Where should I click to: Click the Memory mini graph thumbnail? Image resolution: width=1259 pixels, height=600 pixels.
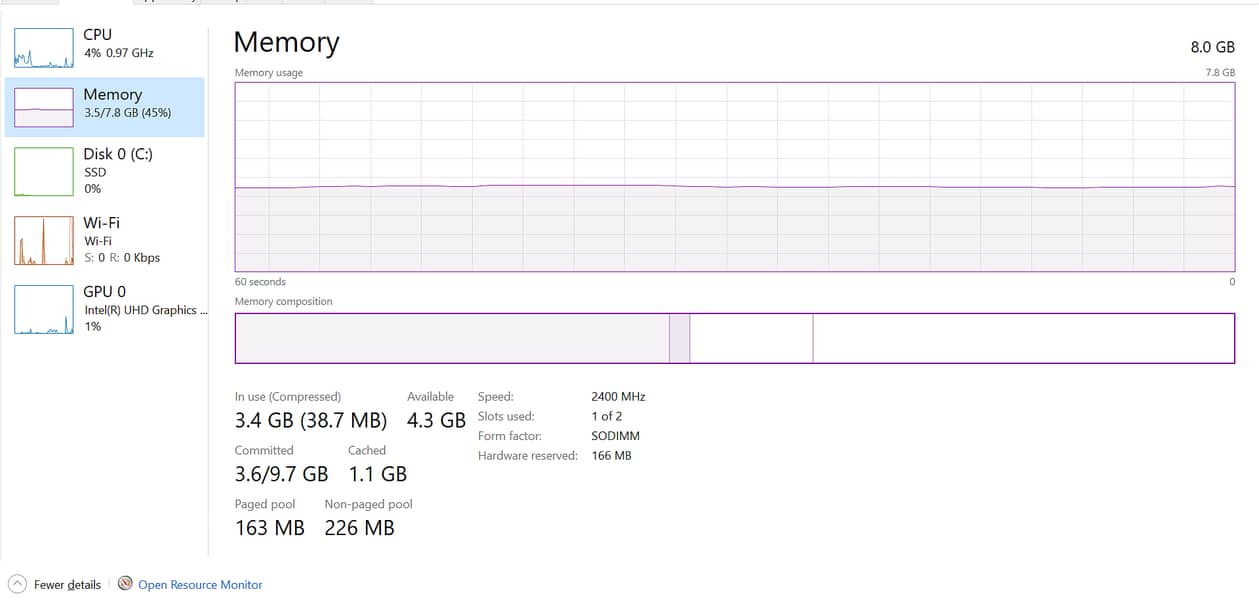coord(44,107)
